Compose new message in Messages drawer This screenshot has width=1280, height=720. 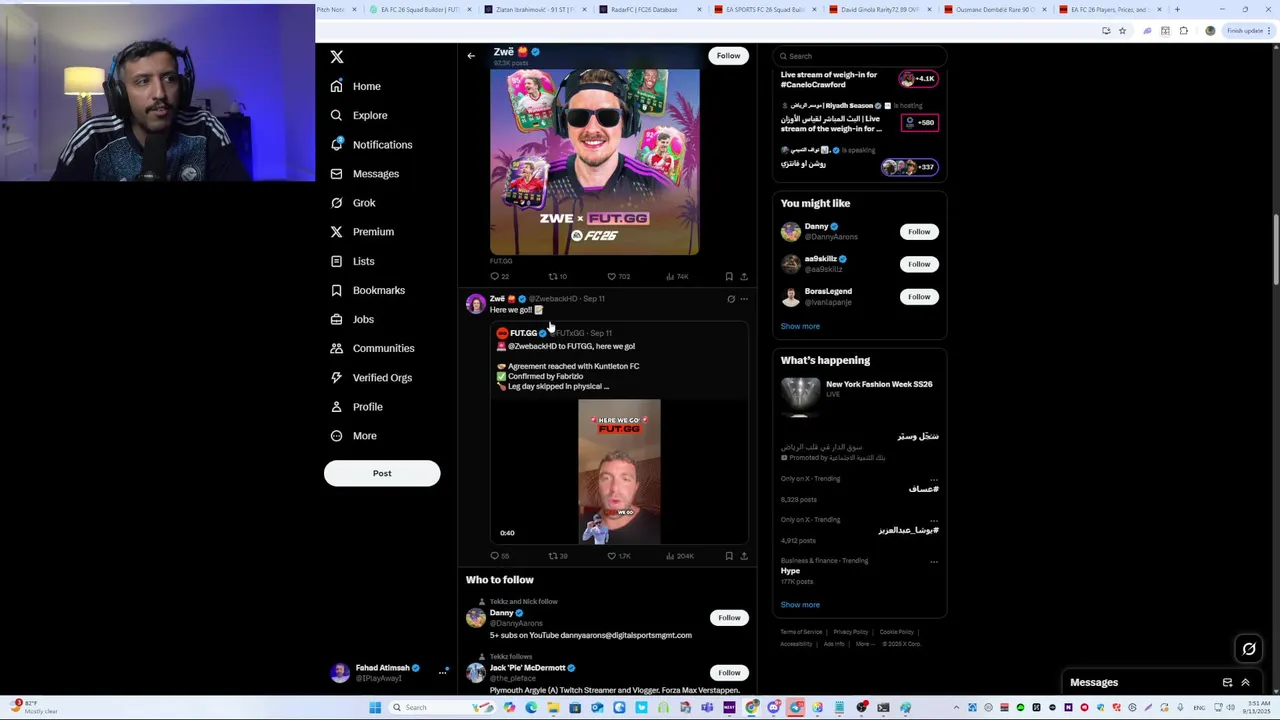pos(1227,683)
